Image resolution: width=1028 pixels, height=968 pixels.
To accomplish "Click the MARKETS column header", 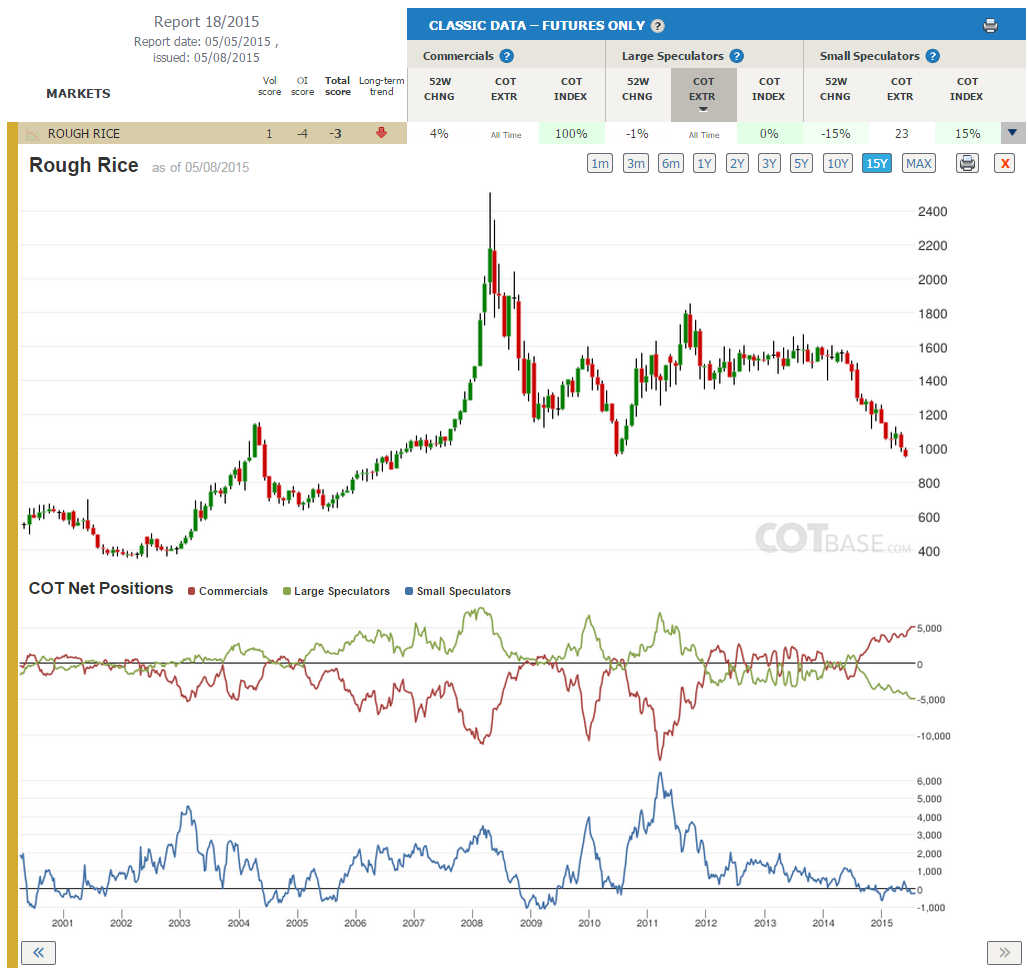I will pos(78,93).
